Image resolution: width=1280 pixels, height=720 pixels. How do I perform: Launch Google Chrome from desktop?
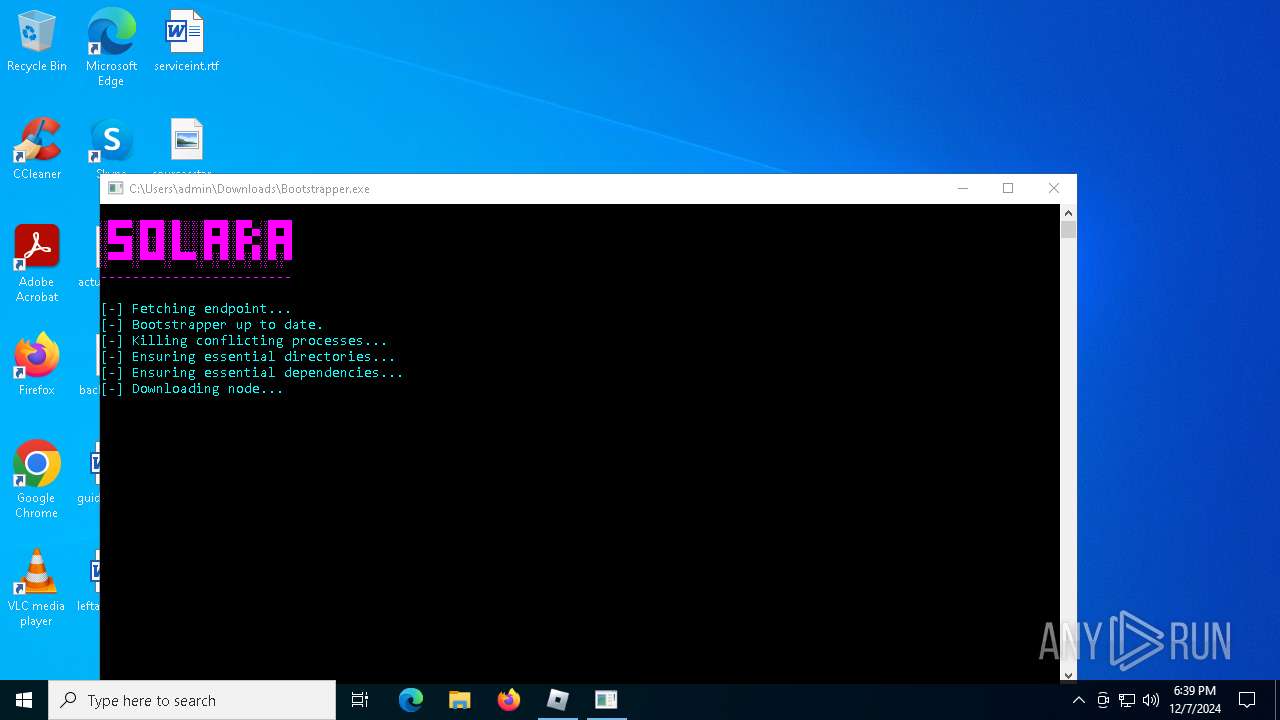pos(37,480)
